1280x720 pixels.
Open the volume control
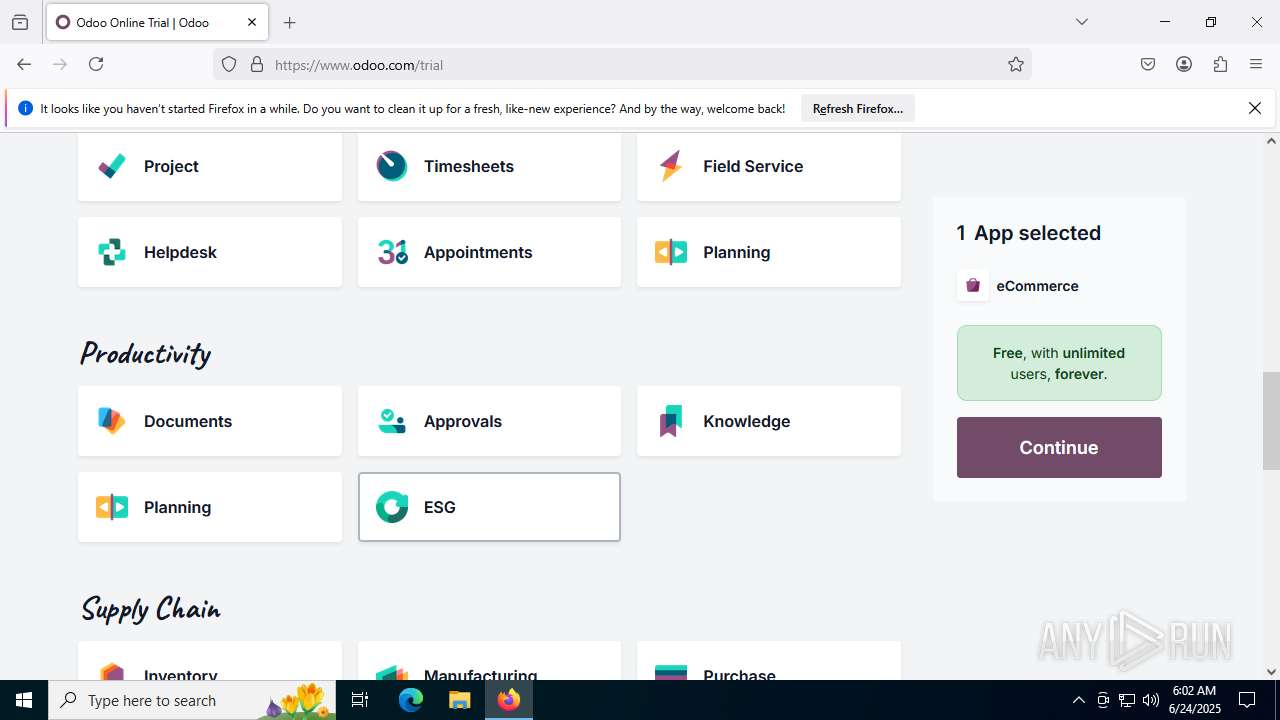tap(1151, 700)
